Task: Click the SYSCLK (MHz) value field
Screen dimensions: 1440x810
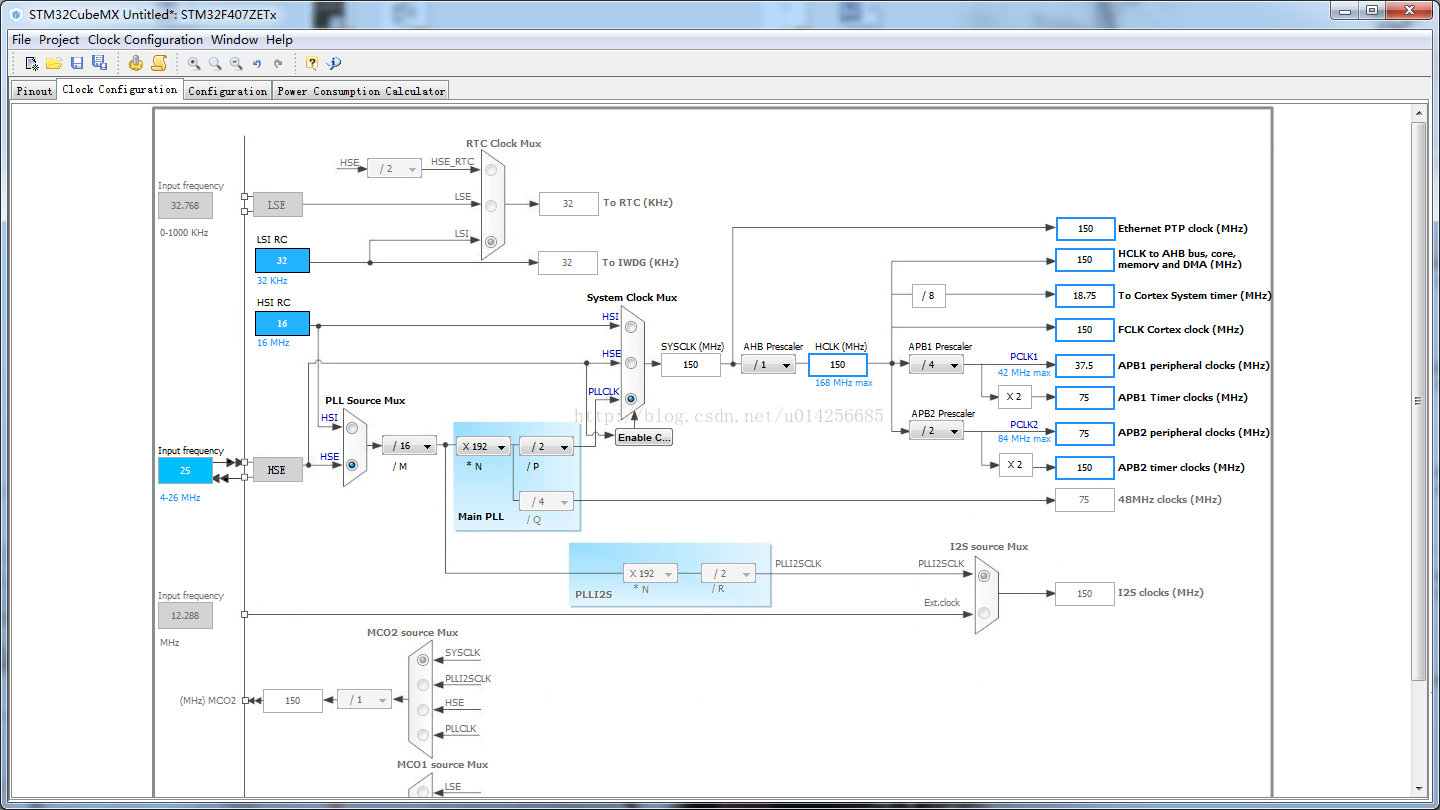Action: pyautogui.click(x=691, y=365)
